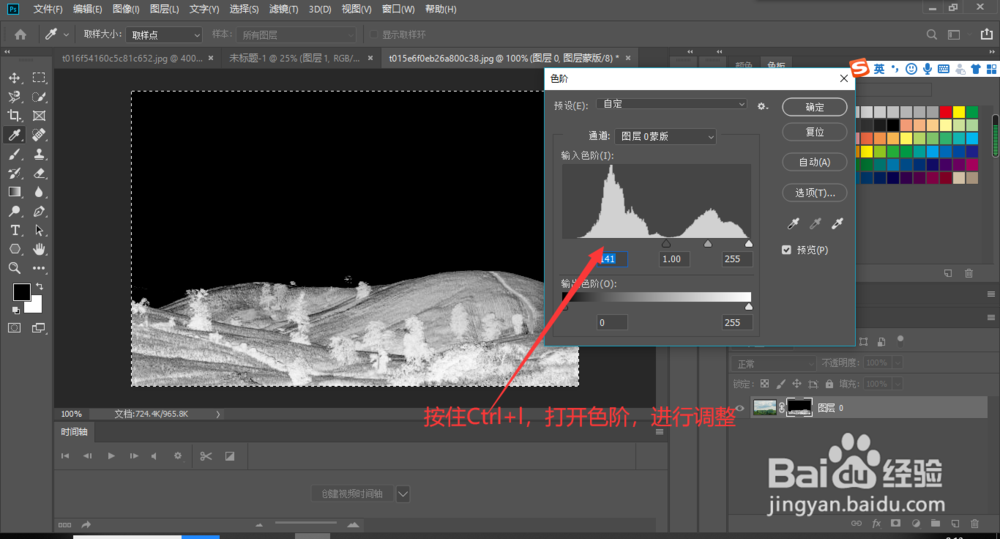This screenshot has width=1000, height=539.
Task: Select the Layer 0 mask thumbnail
Action: [x=799, y=407]
